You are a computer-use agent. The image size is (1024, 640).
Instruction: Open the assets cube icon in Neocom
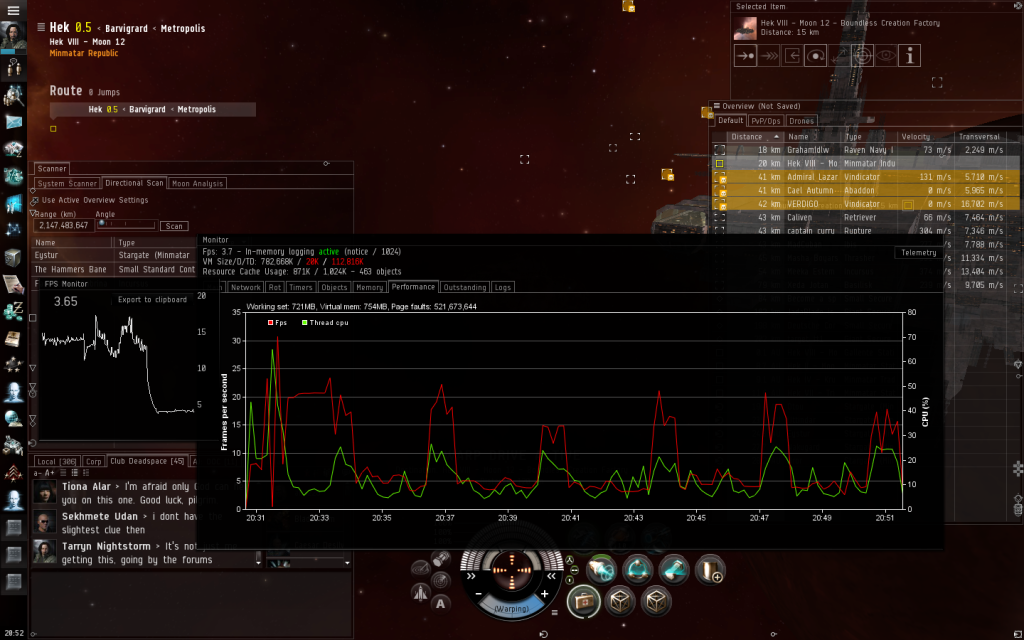tap(13, 258)
